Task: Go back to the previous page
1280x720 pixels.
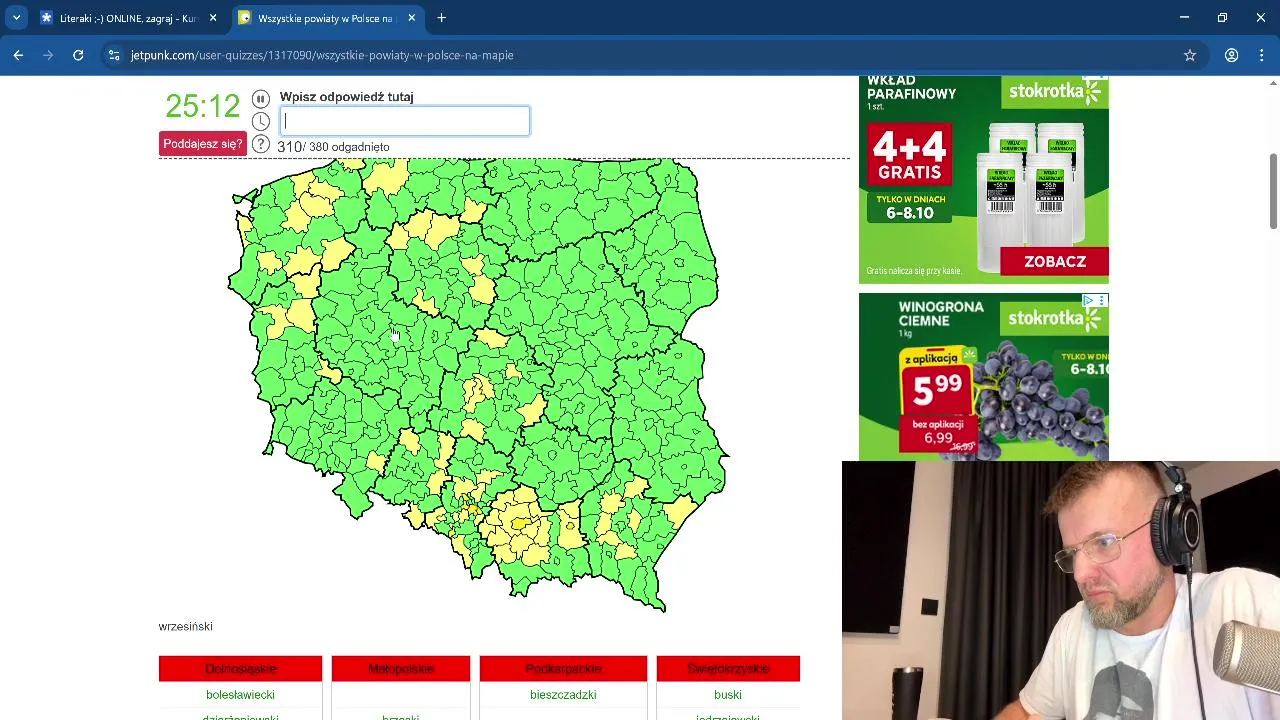Action: [x=18, y=55]
